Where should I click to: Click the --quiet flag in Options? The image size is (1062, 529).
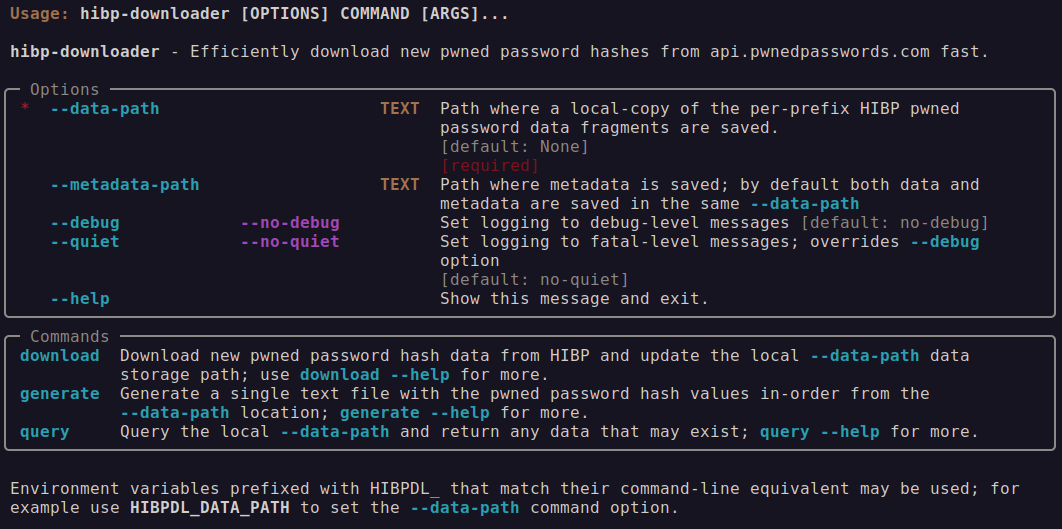coord(85,241)
